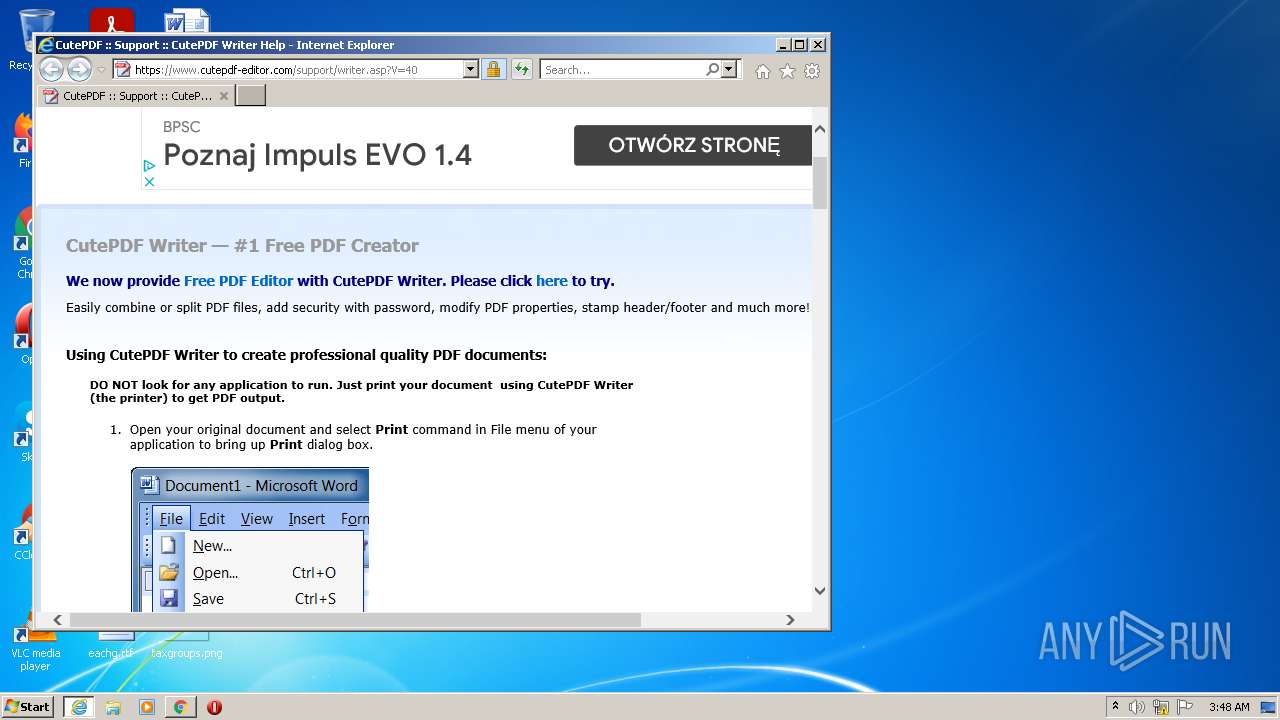Click the 'DO NOT look for any application' note
Viewport: 1280px width, 720px height.
click(361, 391)
